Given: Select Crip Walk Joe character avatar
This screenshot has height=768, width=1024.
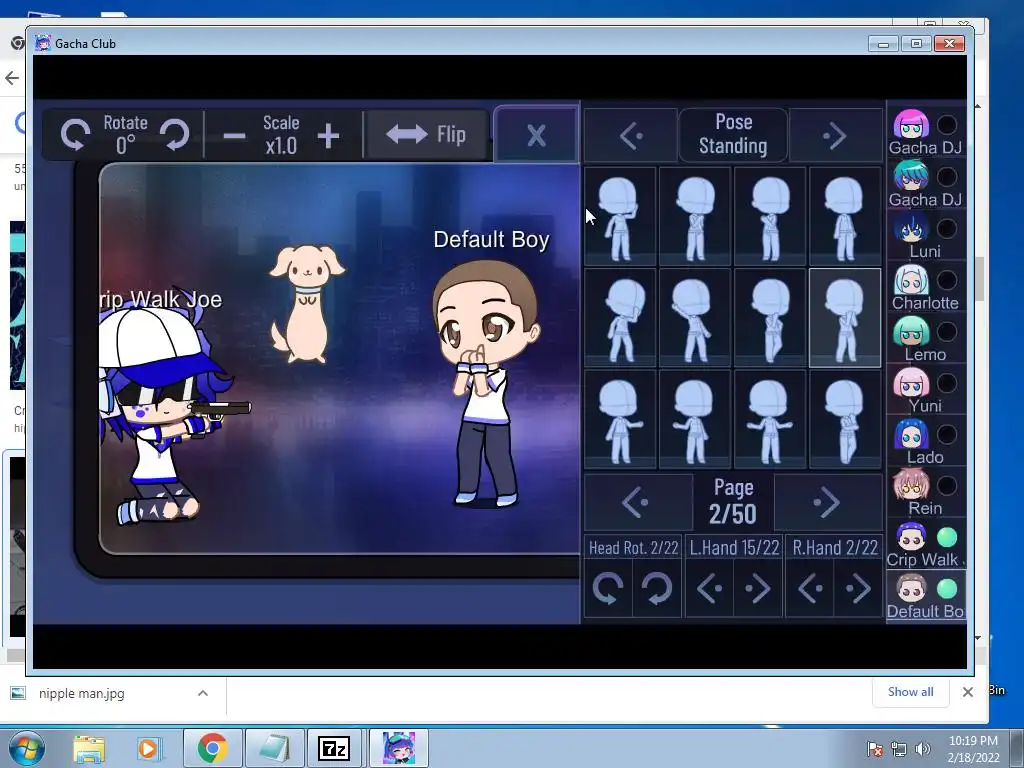Looking at the screenshot, I should pyautogui.click(x=911, y=538).
